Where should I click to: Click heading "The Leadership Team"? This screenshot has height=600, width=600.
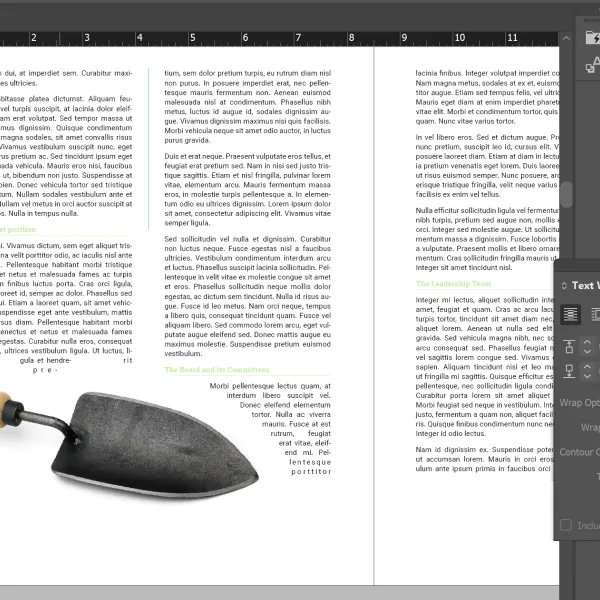(x=453, y=284)
